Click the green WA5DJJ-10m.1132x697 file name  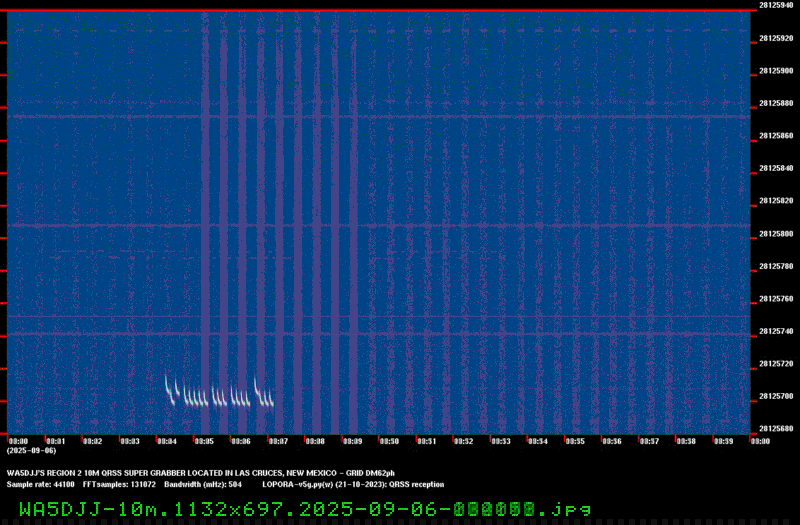[305, 509]
